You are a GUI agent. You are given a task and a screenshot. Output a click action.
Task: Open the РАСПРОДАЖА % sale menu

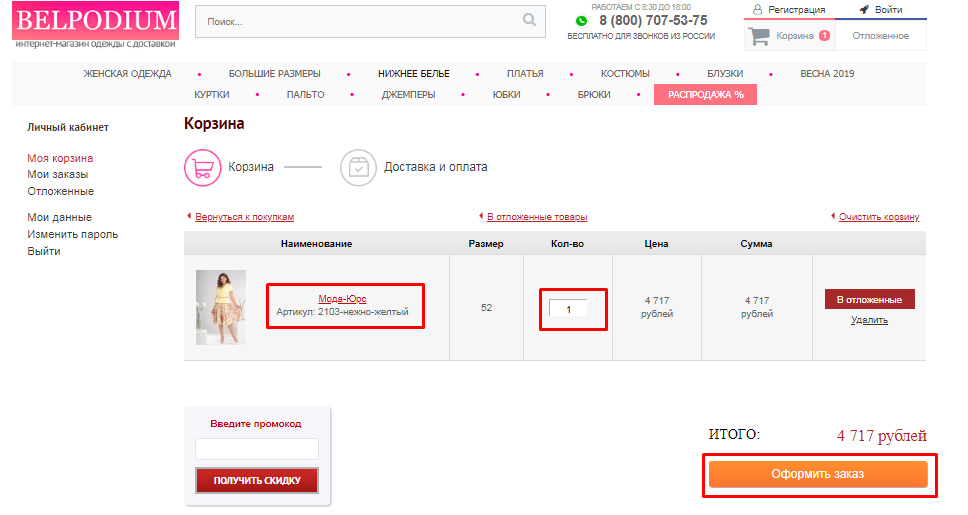tap(705, 95)
